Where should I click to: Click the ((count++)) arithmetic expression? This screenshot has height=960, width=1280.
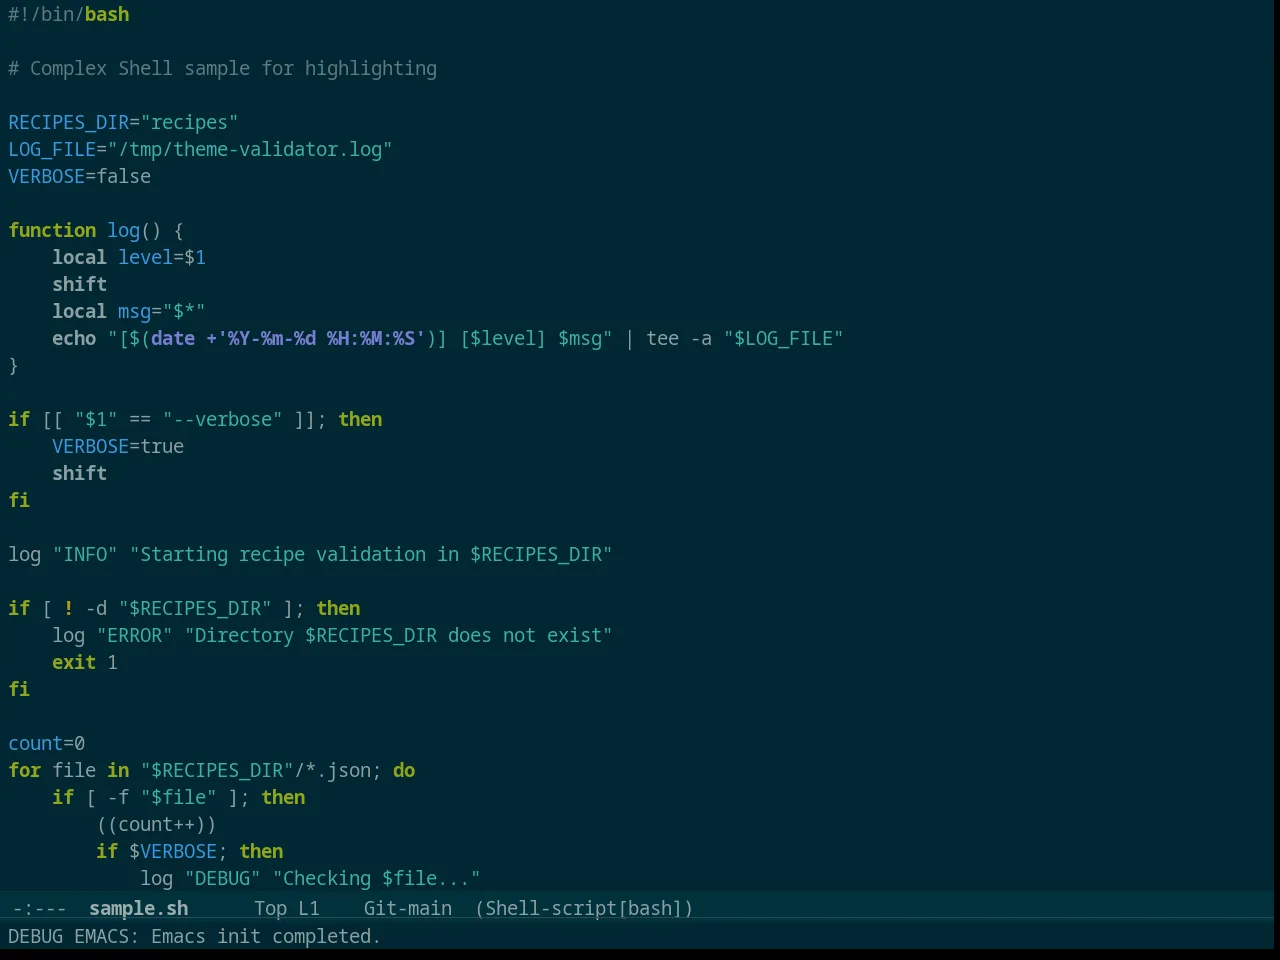click(x=156, y=824)
